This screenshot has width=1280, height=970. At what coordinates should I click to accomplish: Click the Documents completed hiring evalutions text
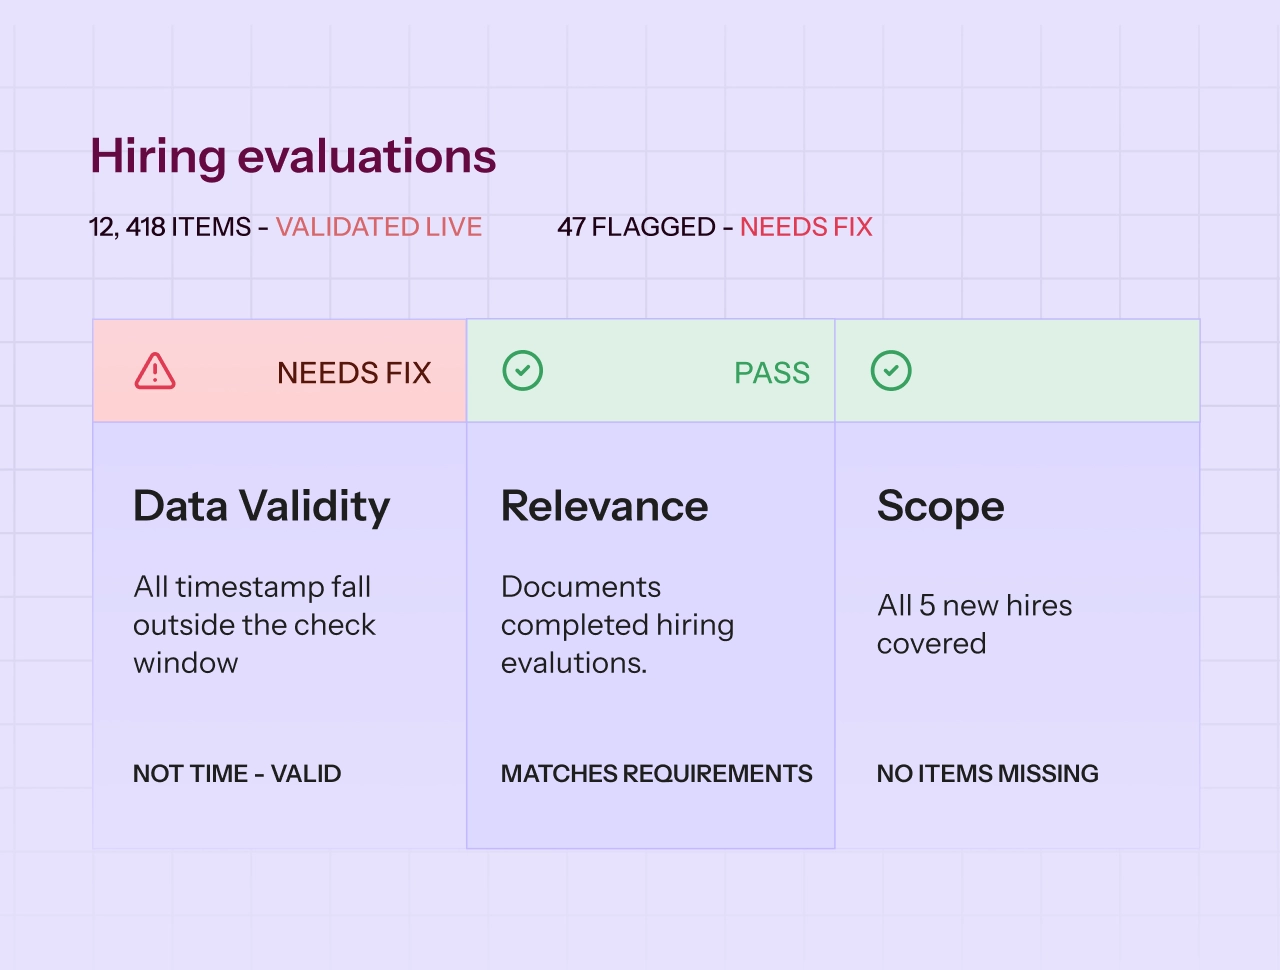click(618, 625)
